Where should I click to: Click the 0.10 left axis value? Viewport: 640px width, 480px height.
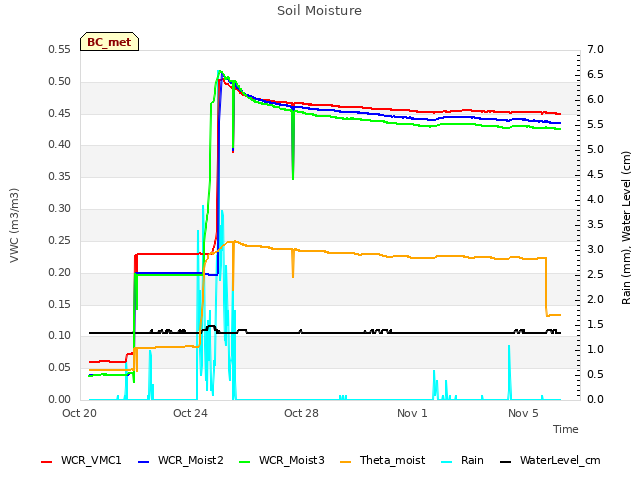[60, 336]
